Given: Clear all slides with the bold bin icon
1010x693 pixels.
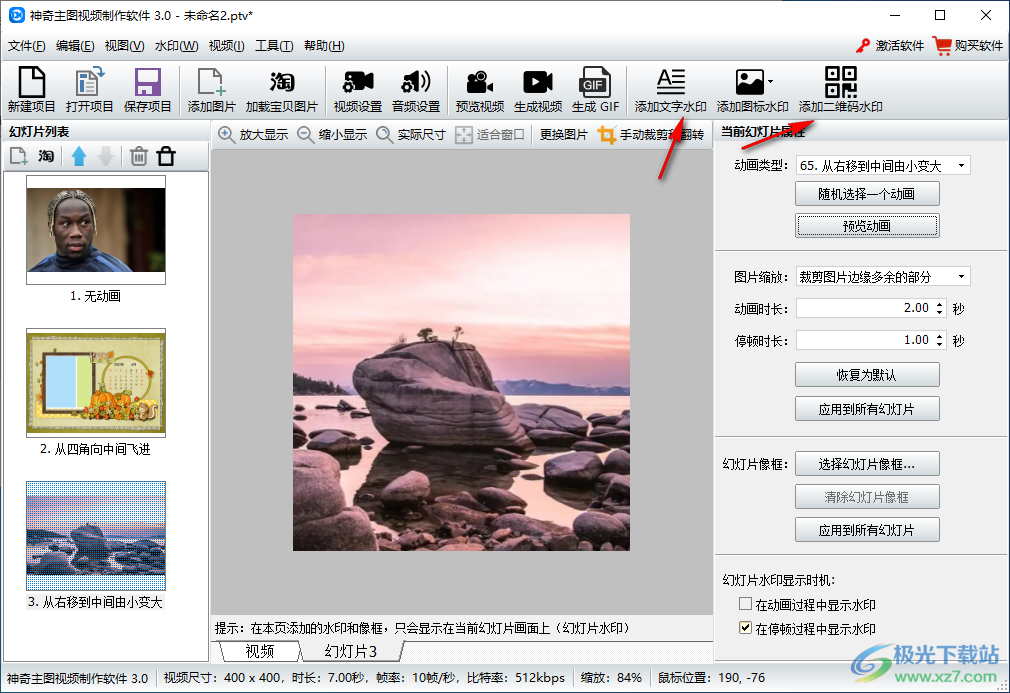Looking at the screenshot, I should (x=166, y=156).
